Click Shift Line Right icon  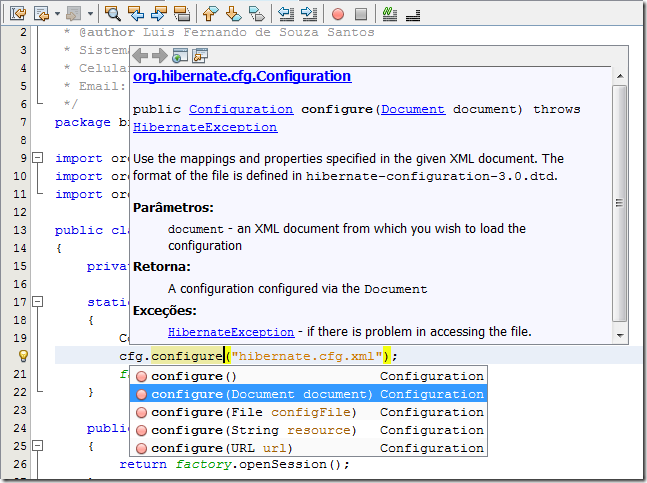[x=309, y=14]
